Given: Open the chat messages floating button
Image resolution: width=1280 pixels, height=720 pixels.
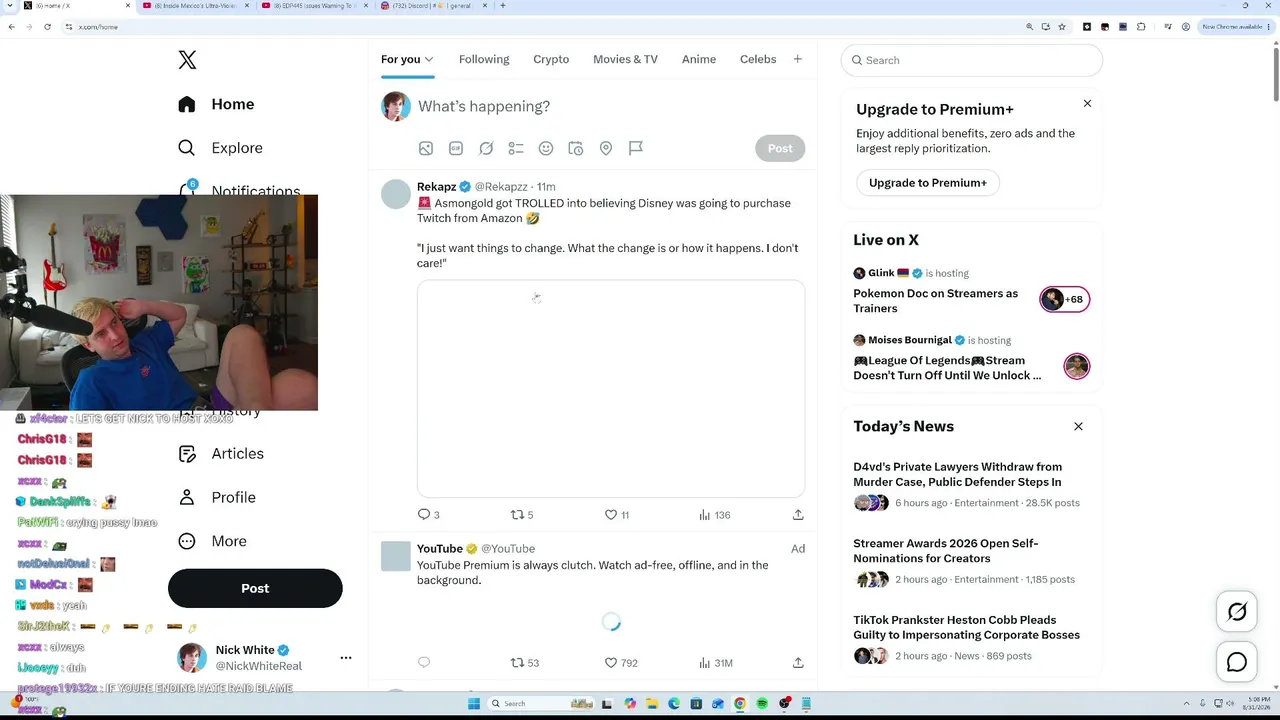Looking at the screenshot, I should tap(1237, 662).
